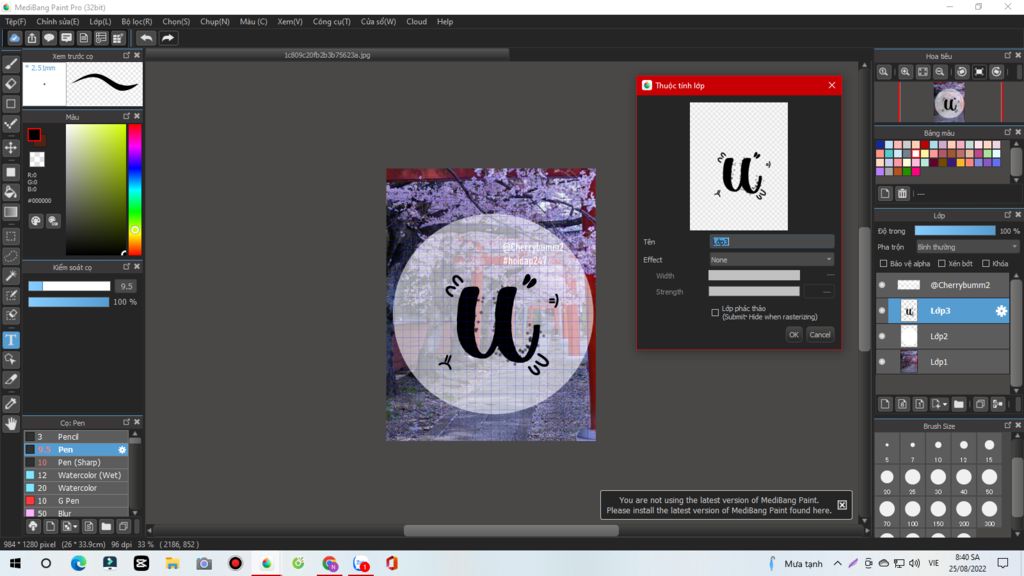1024x576 pixels.
Task: Select the Lasso tool
Action: (11, 256)
